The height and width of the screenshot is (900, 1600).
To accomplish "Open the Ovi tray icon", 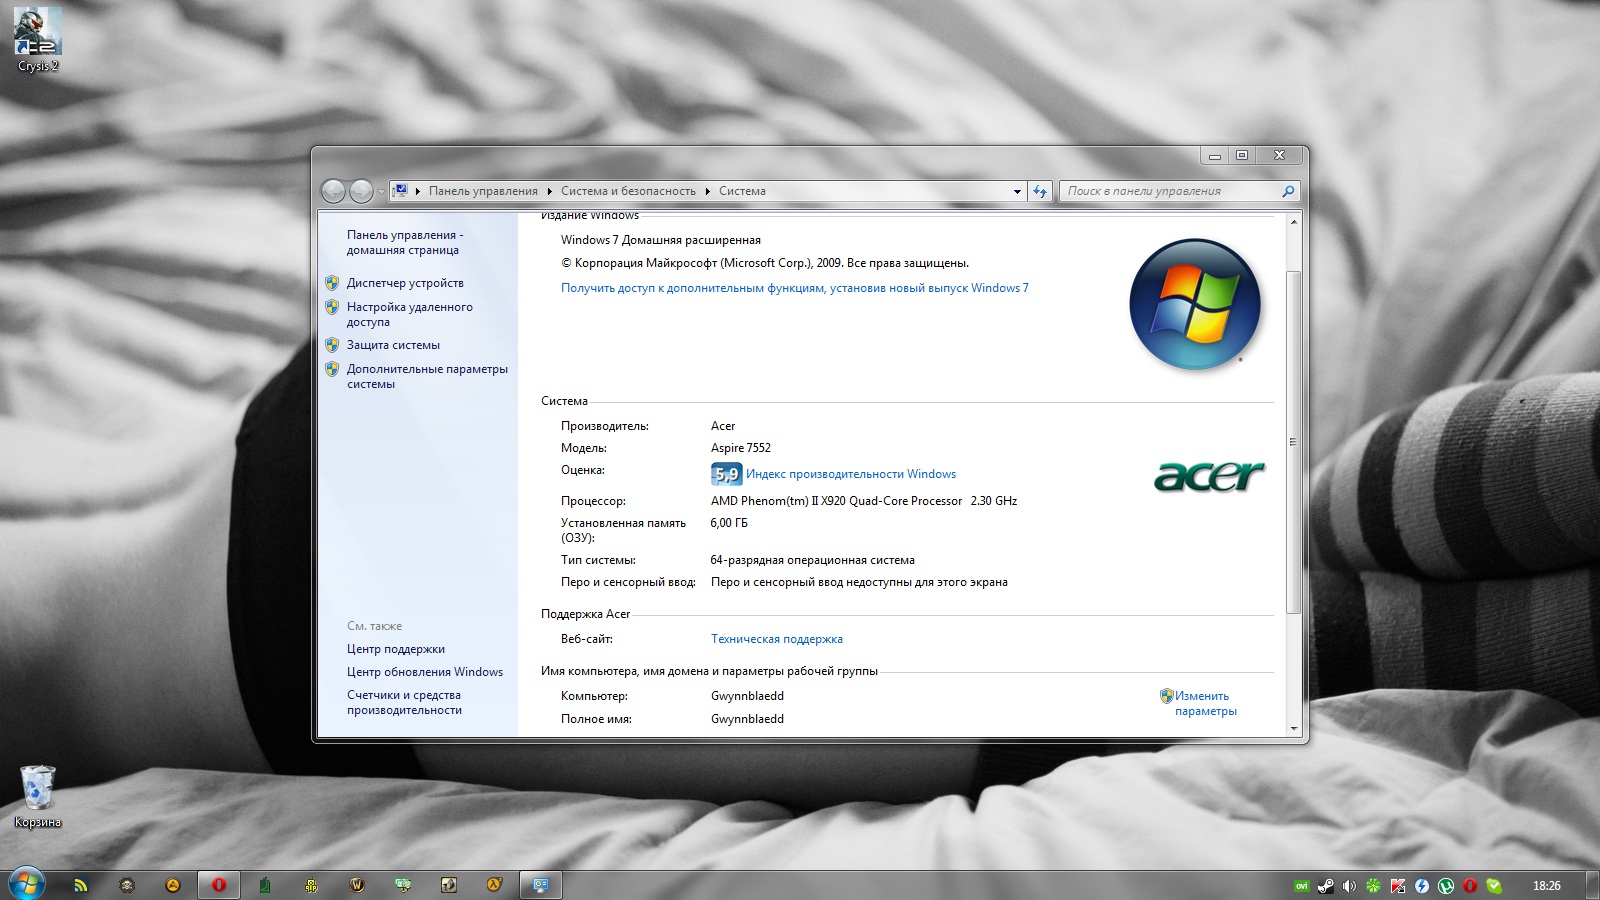I will 1302,886.
